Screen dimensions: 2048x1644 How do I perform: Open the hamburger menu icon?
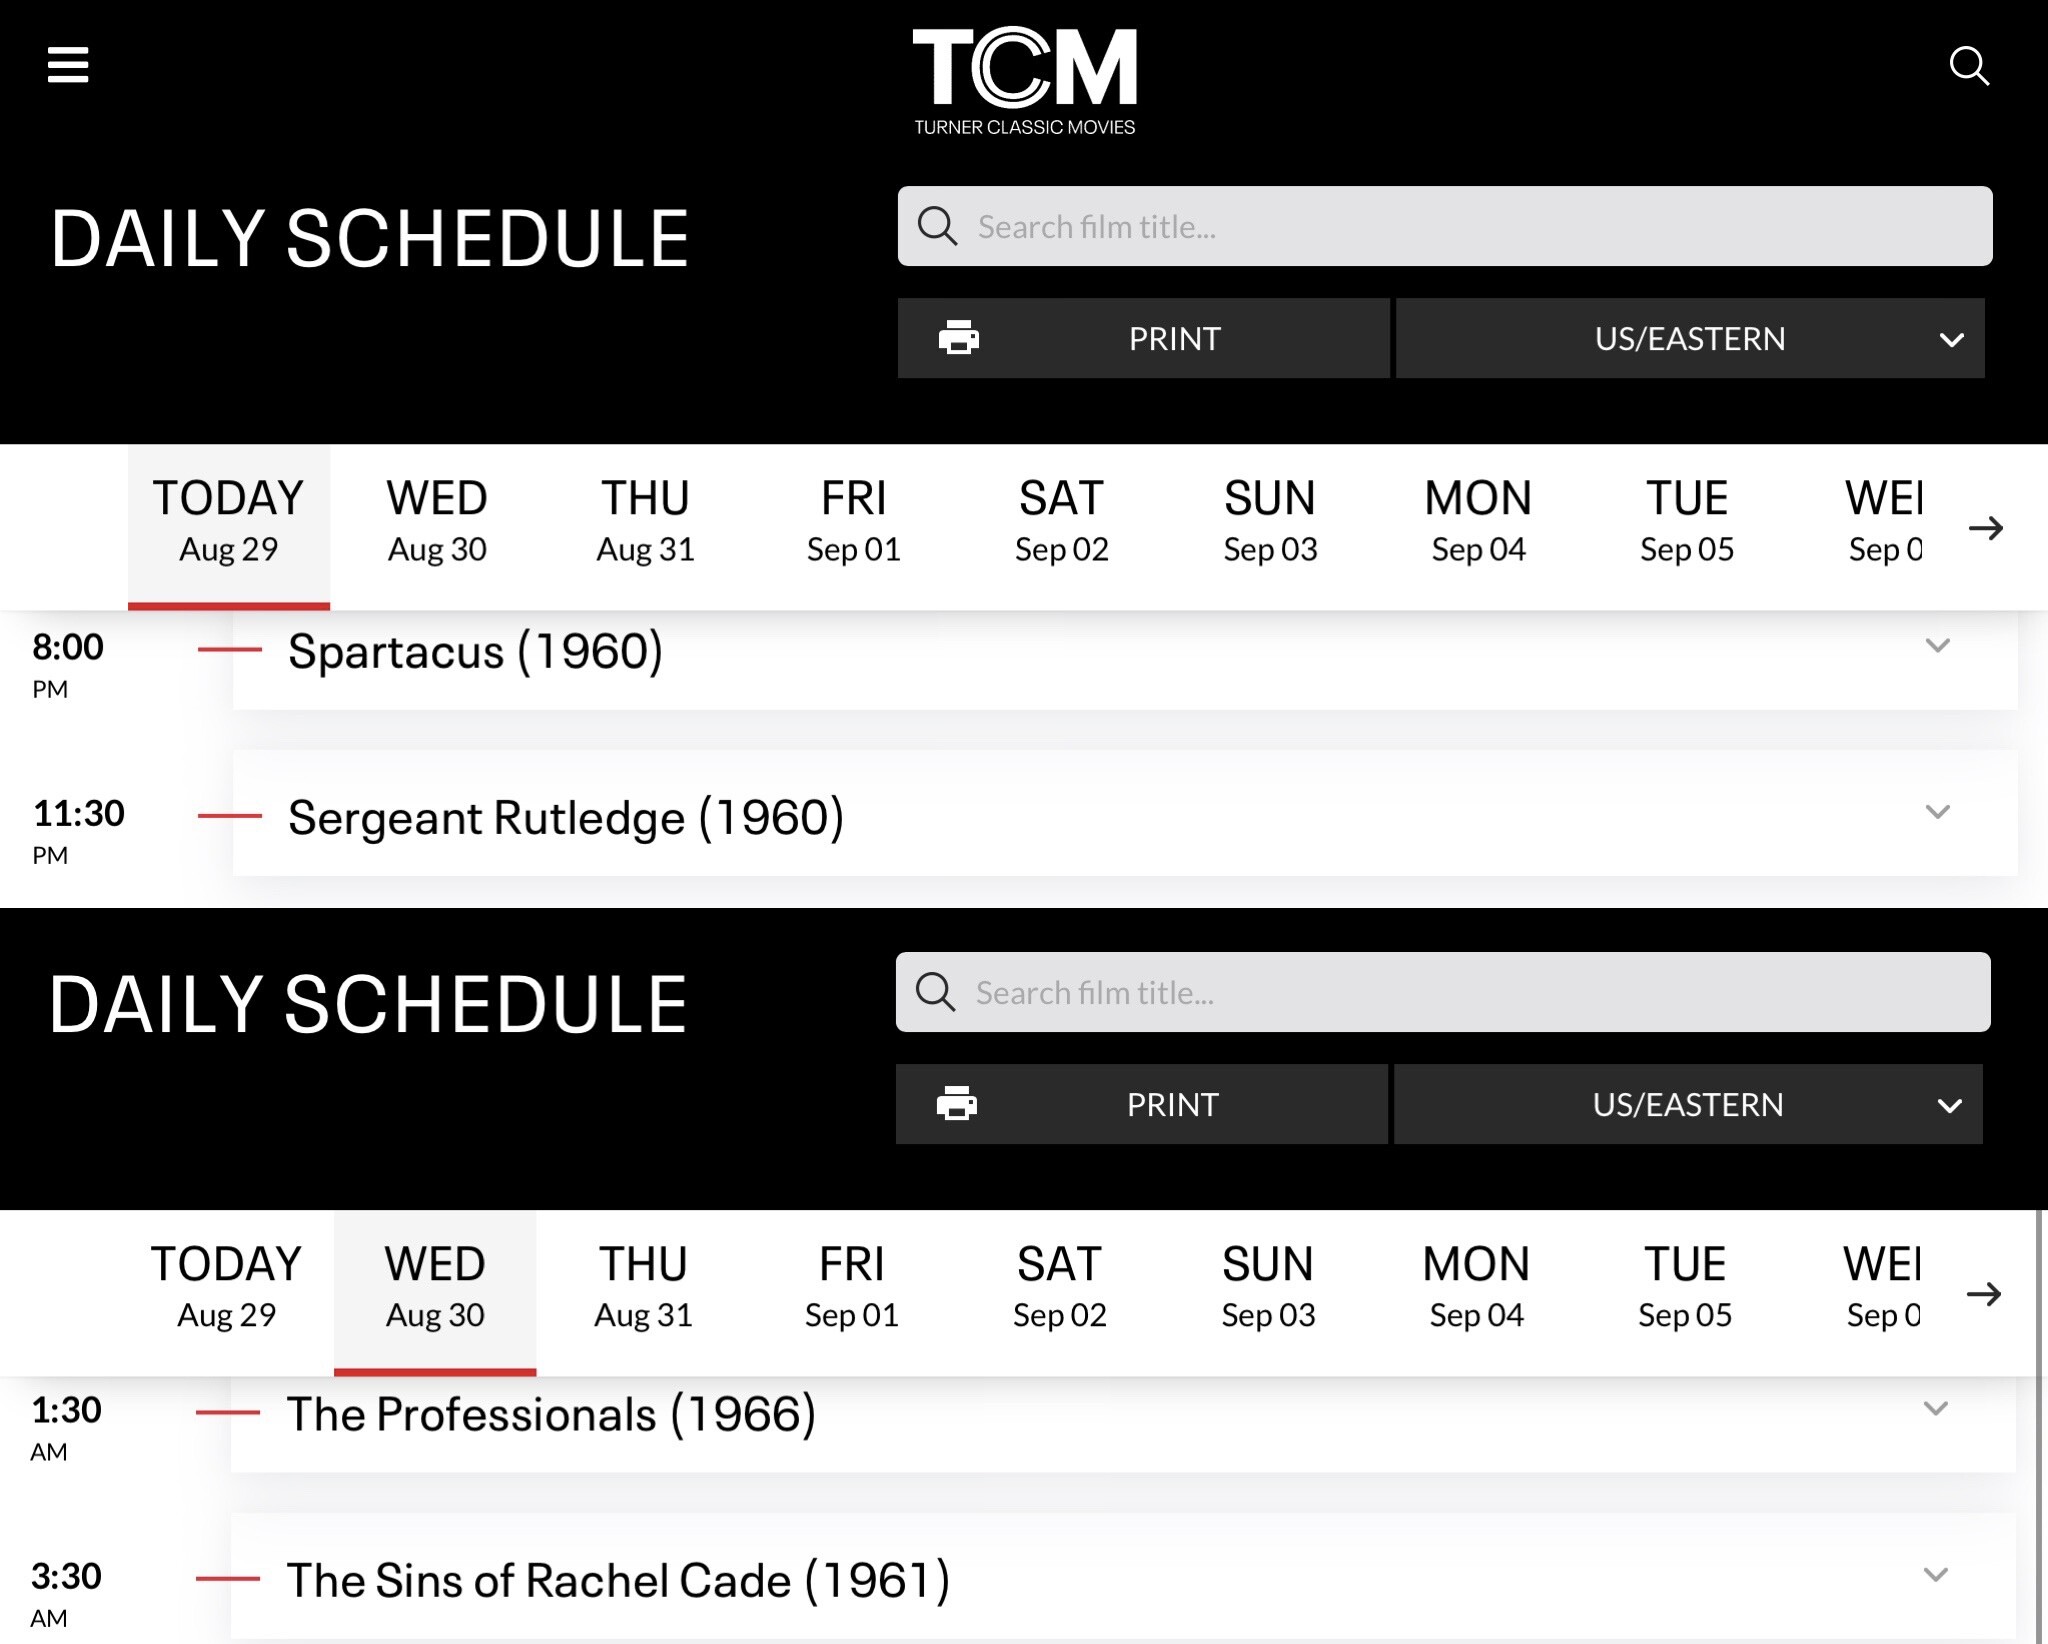coord(68,66)
